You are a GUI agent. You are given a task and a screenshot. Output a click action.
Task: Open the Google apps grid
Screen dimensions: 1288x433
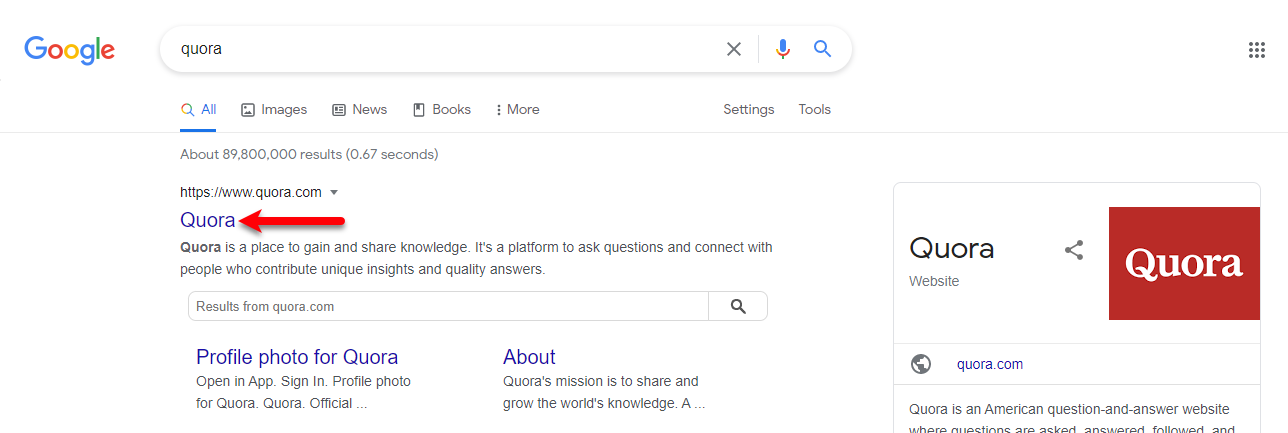pos(1257,50)
